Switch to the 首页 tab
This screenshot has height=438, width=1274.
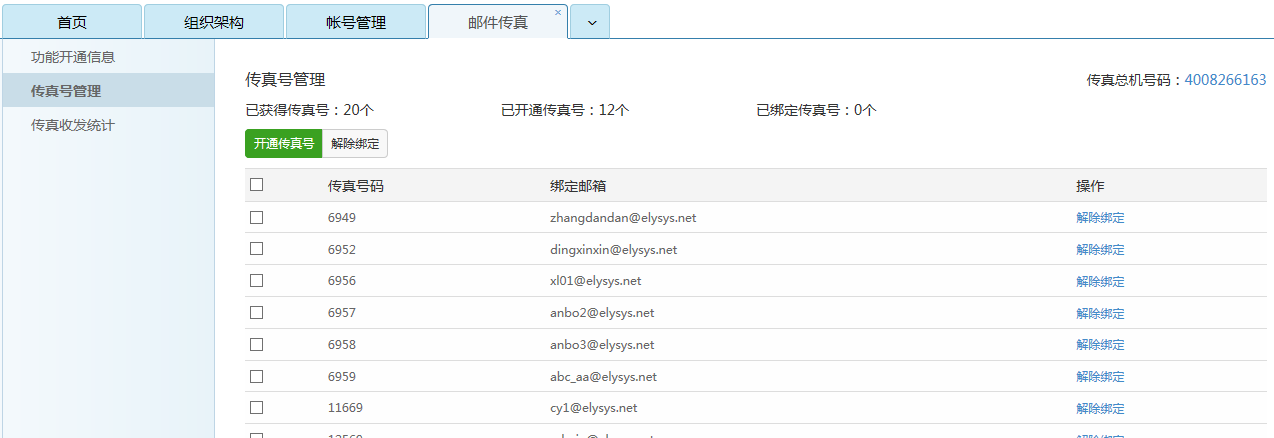71,22
